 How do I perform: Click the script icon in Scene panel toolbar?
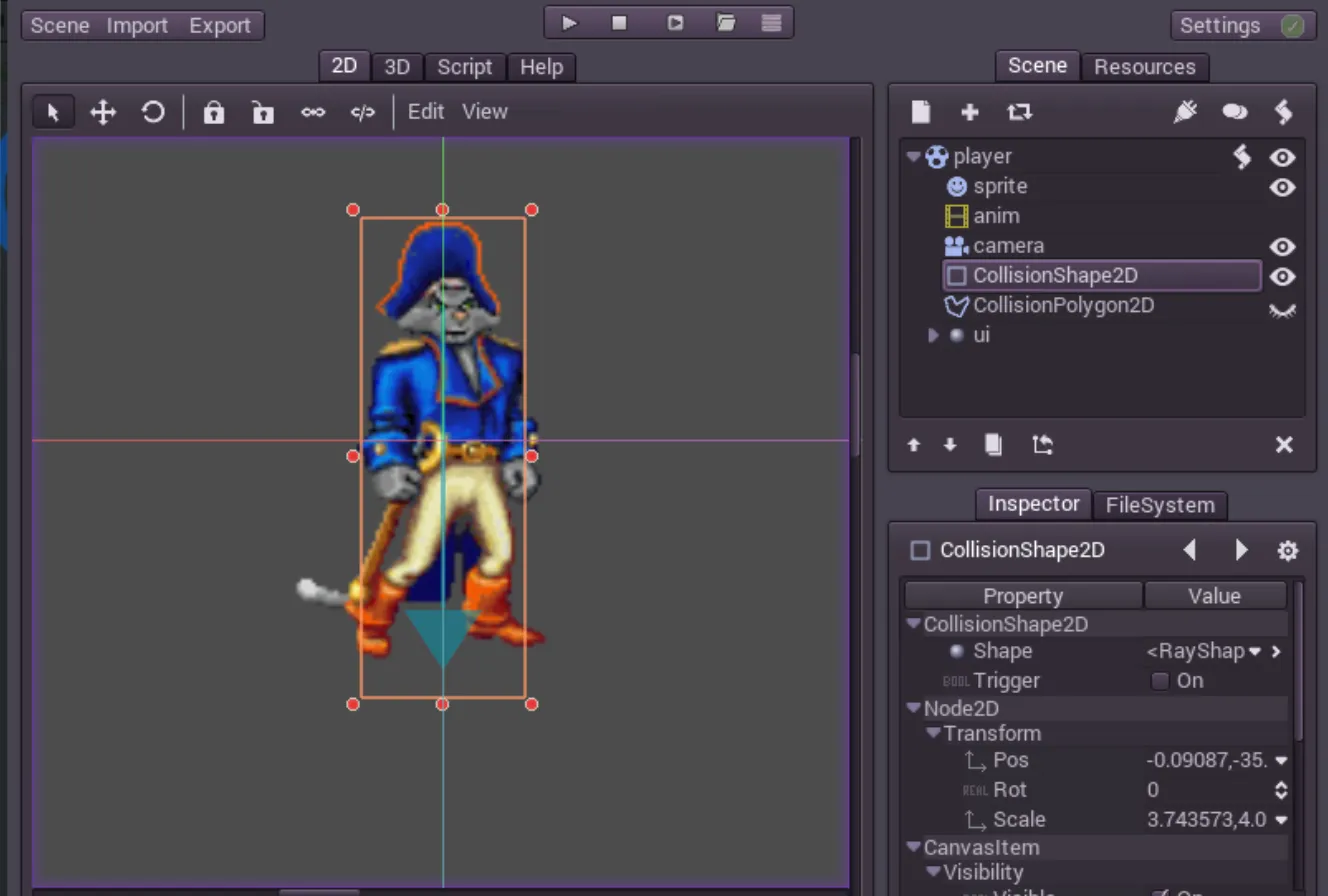coord(1284,112)
